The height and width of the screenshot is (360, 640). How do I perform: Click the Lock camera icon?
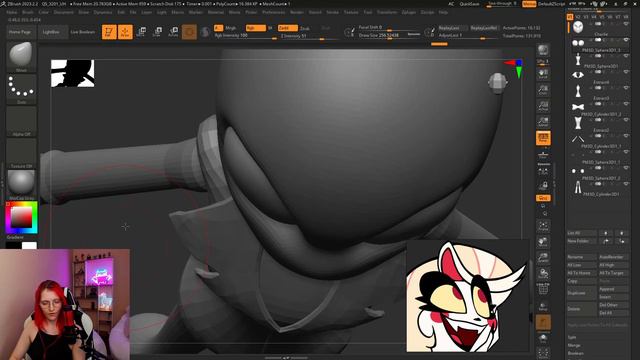pyautogui.click(x=543, y=186)
